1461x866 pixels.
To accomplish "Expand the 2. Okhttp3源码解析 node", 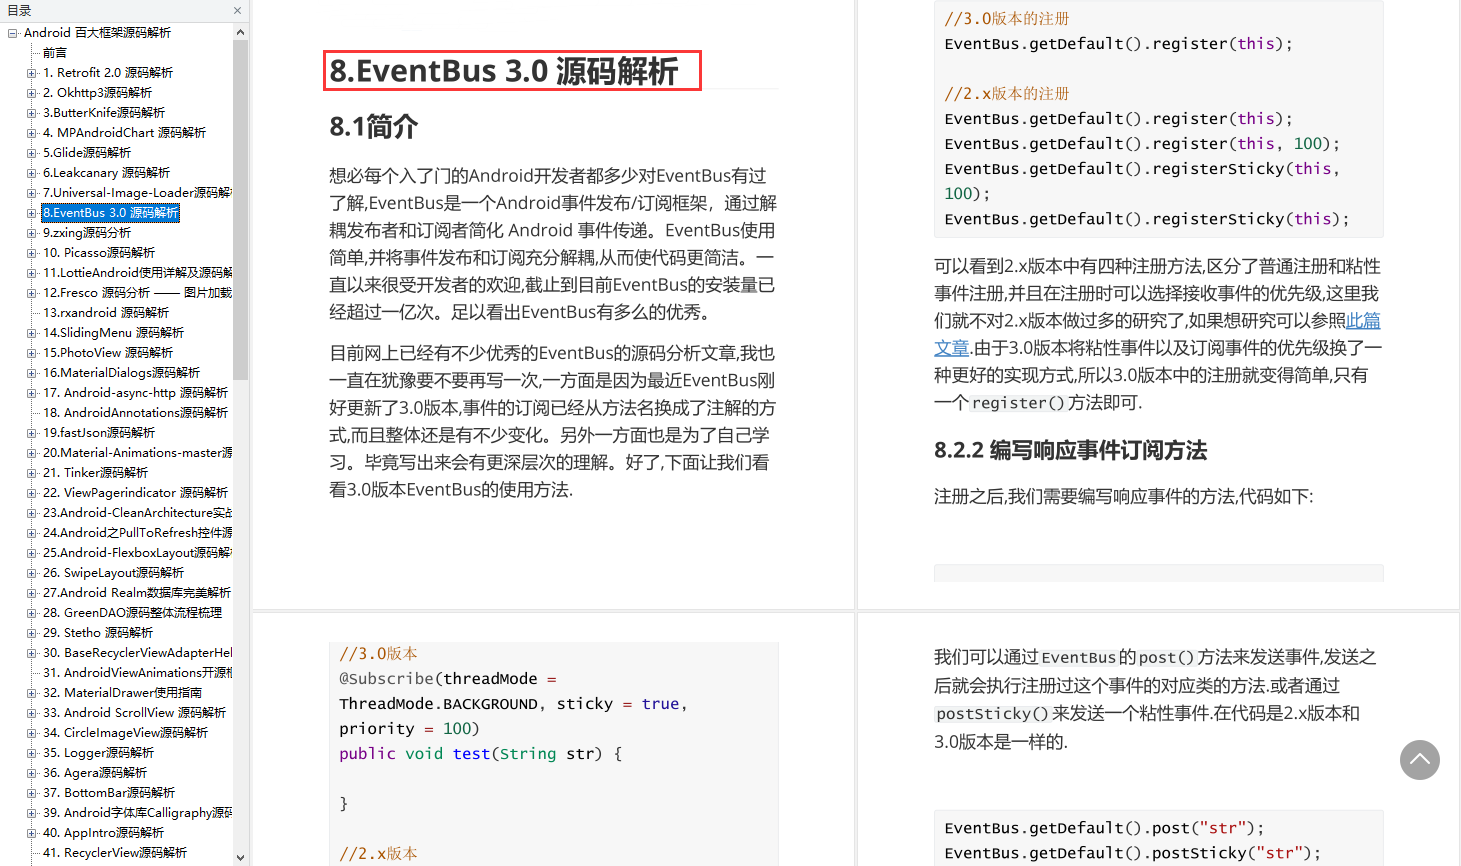I will click(x=32, y=93).
